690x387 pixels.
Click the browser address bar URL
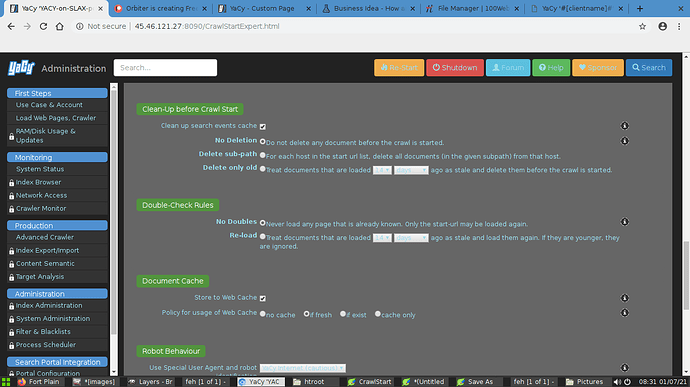pos(207,26)
